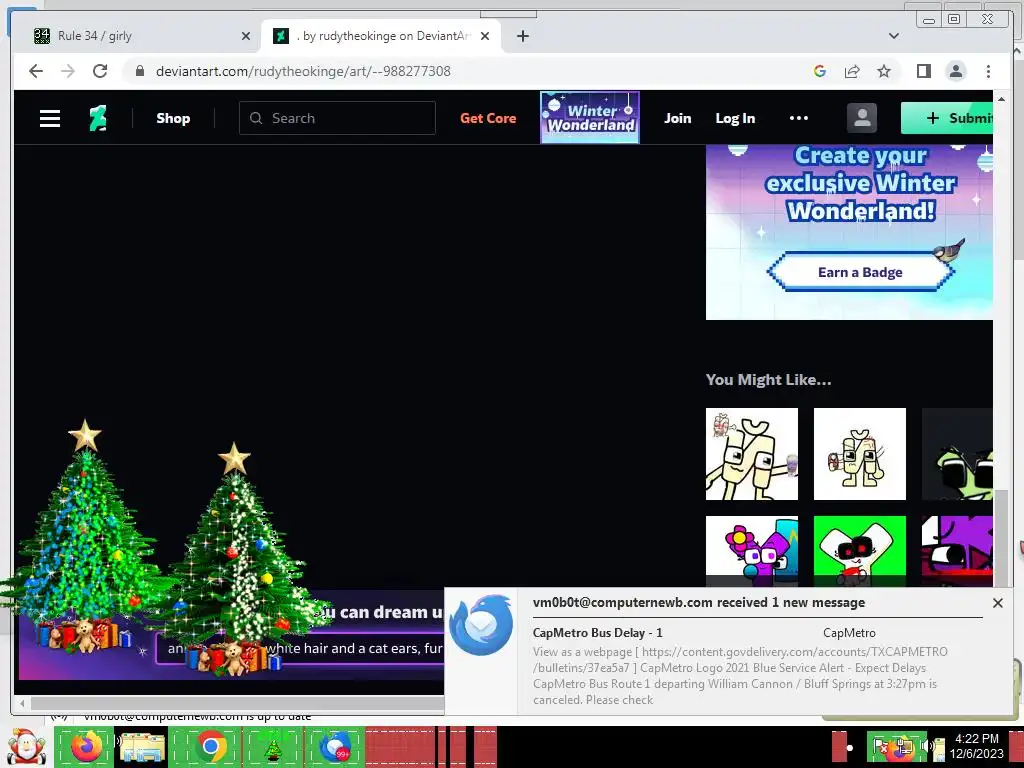Open the share page icon in address bar
This screenshot has width=1024, height=768.
click(x=852, y=71)
